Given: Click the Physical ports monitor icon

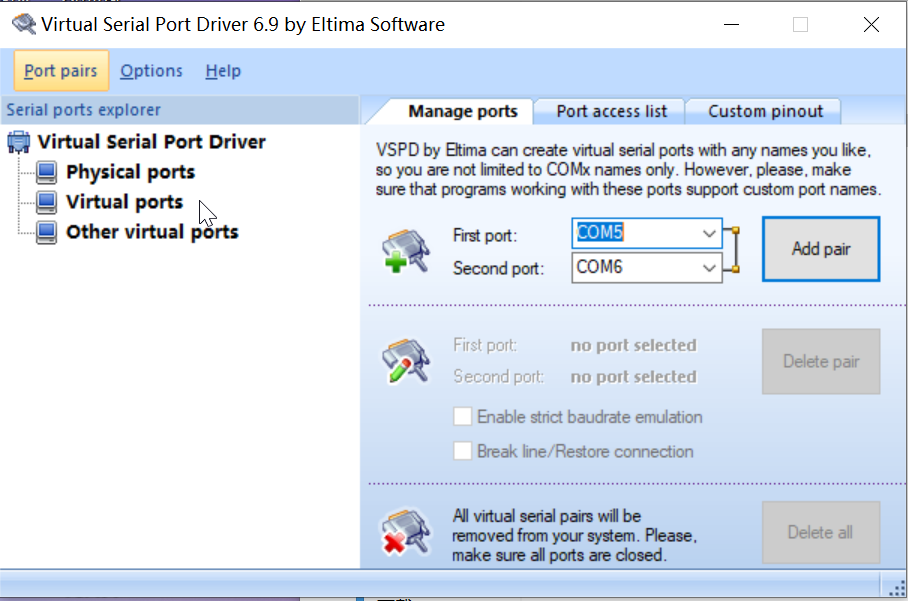Looking at the screenshot, I should point(46,172).
